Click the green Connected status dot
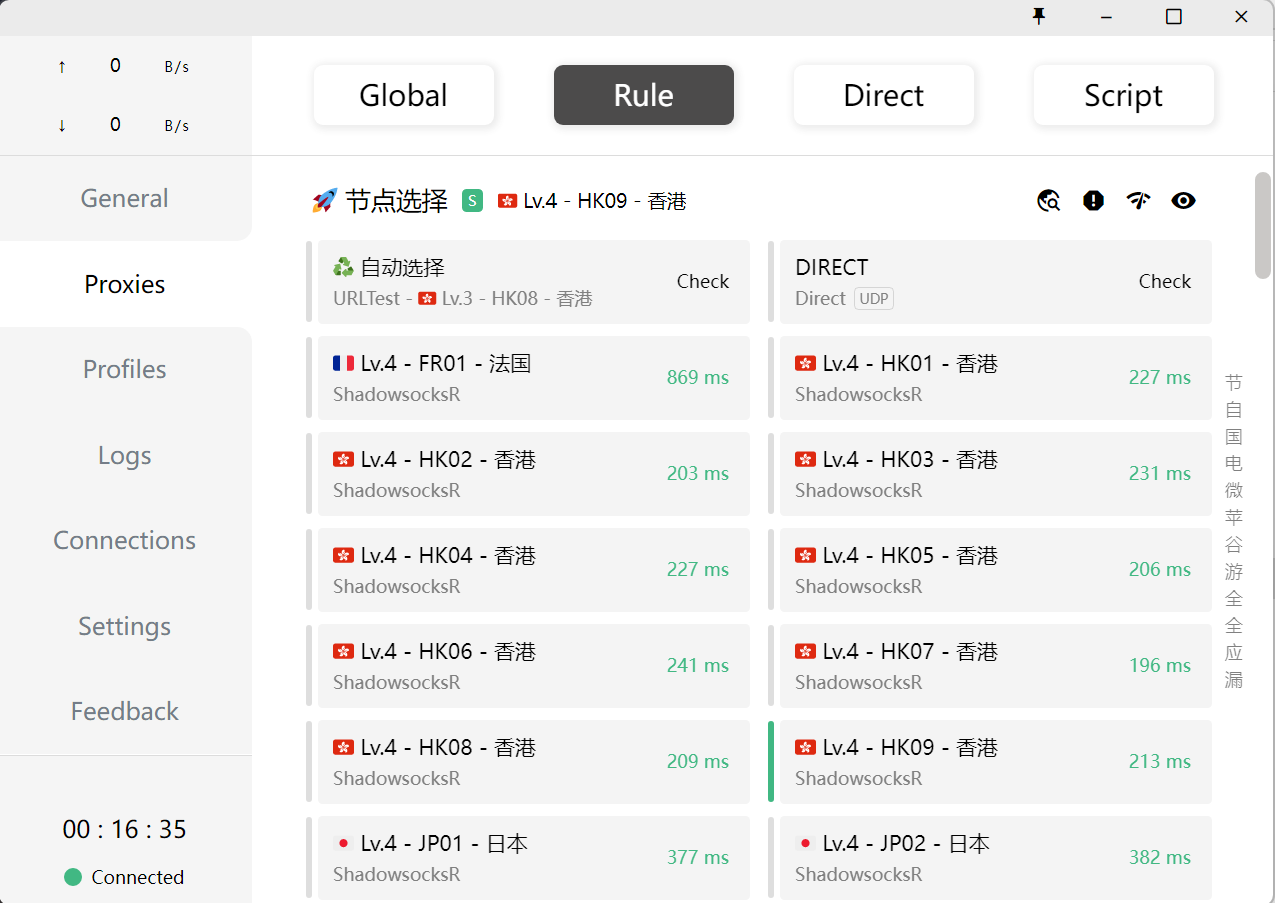 point(73,877)
